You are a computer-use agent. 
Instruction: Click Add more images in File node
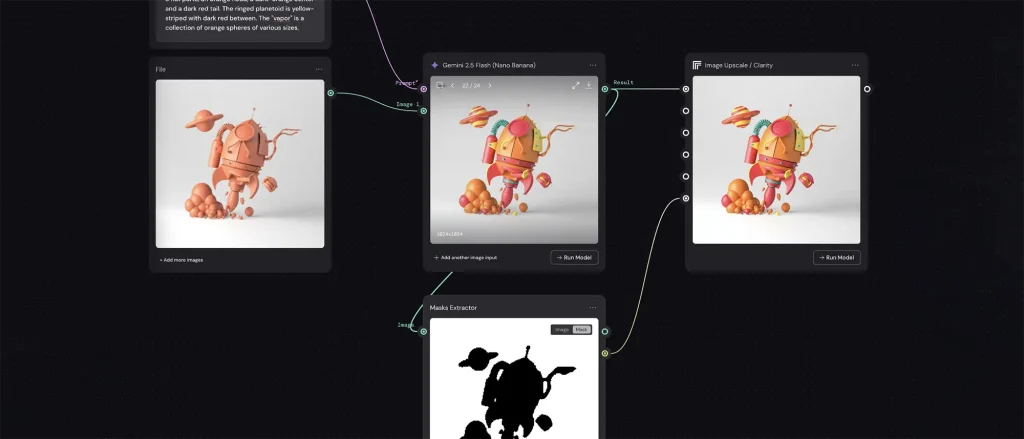[x=181, y=260]
